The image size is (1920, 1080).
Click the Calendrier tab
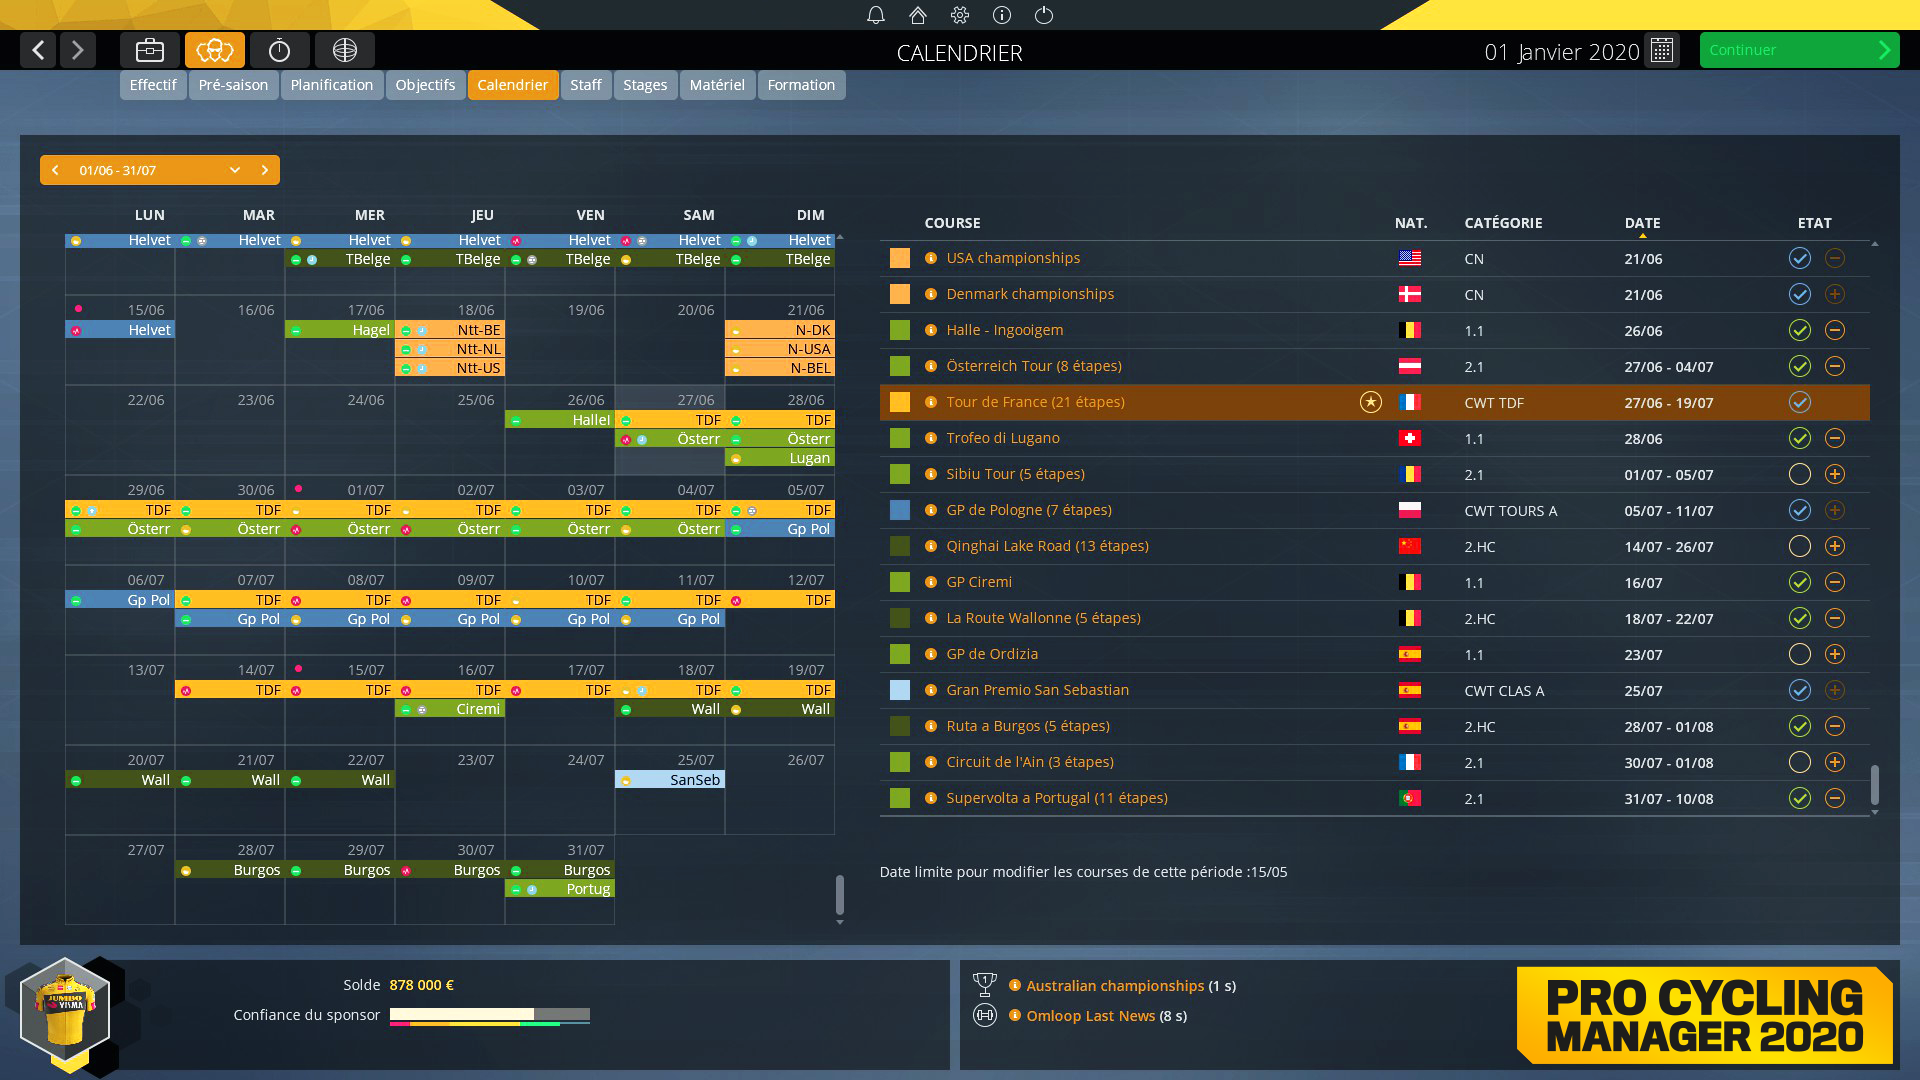point(513,83)
